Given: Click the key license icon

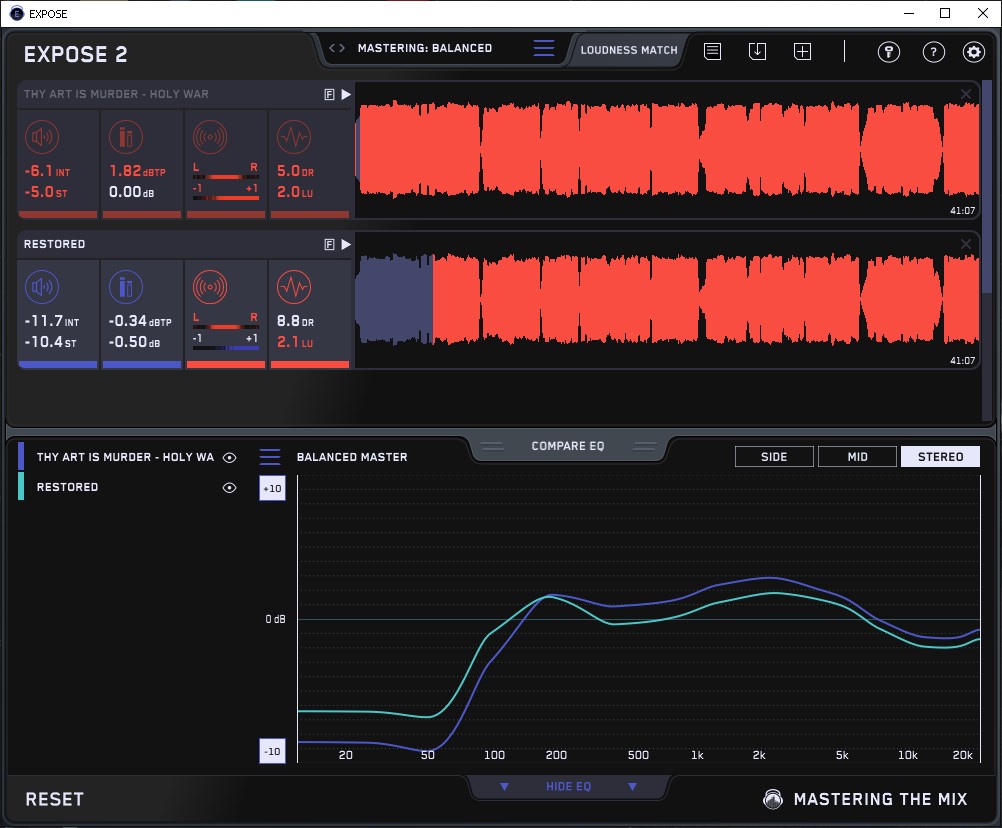Looking at the screenshot, I should (x=889, y=52).
